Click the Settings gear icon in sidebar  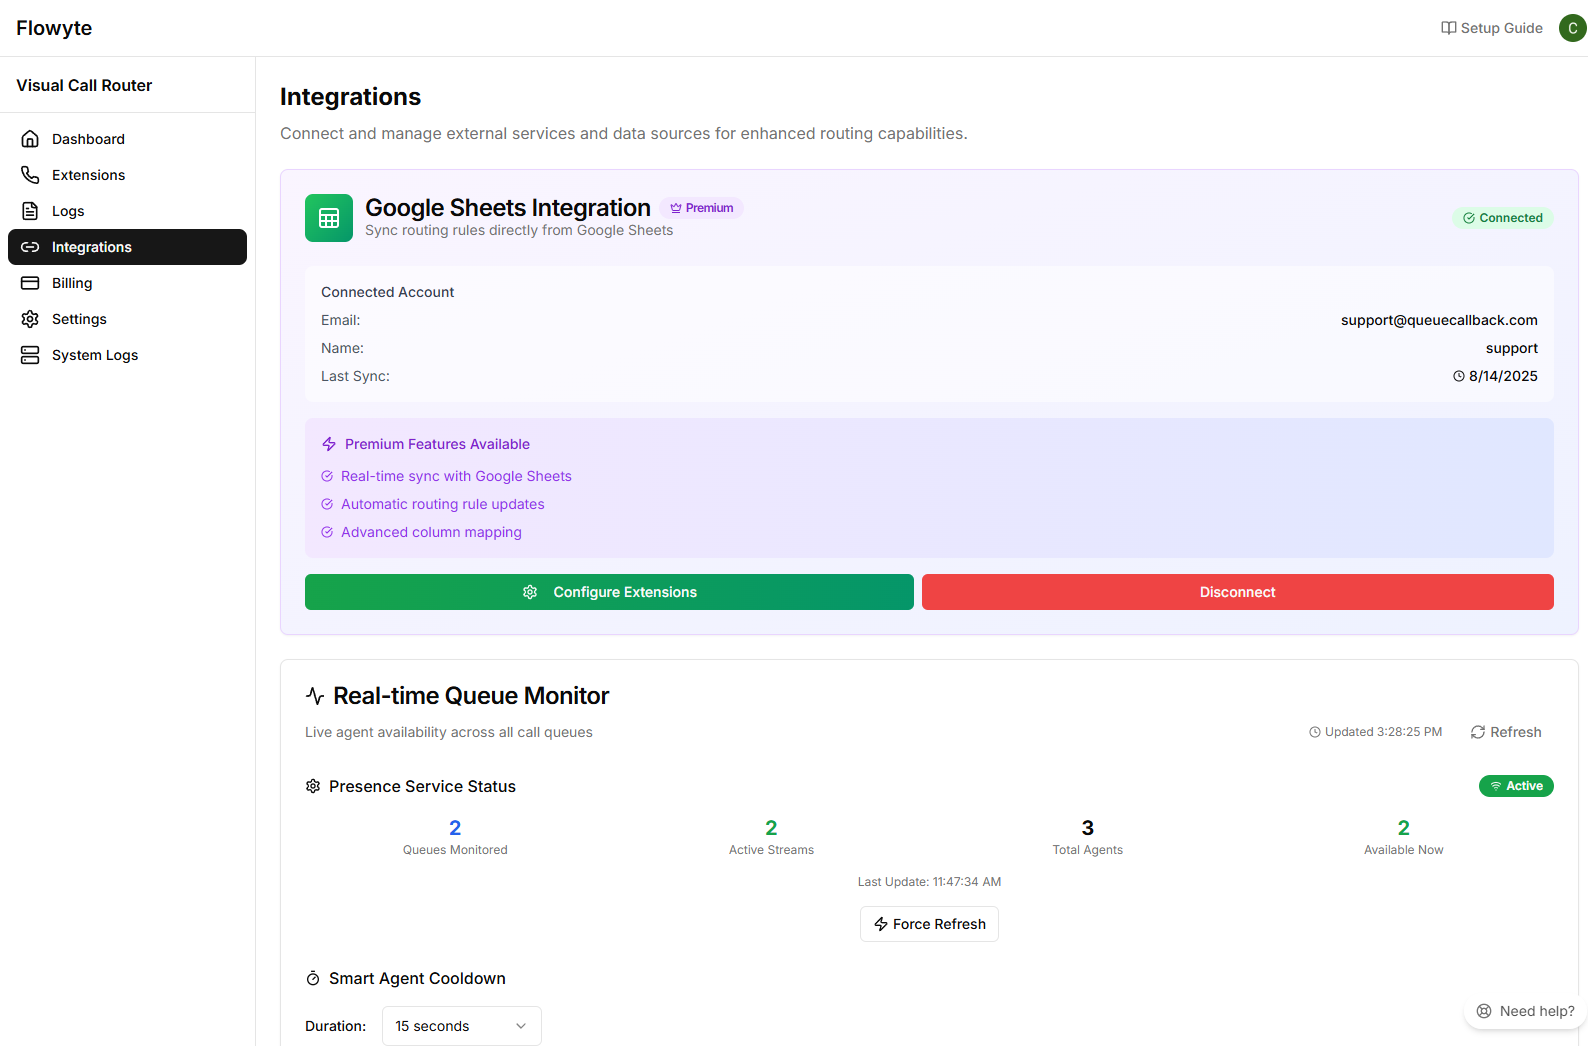click(30, 319)
